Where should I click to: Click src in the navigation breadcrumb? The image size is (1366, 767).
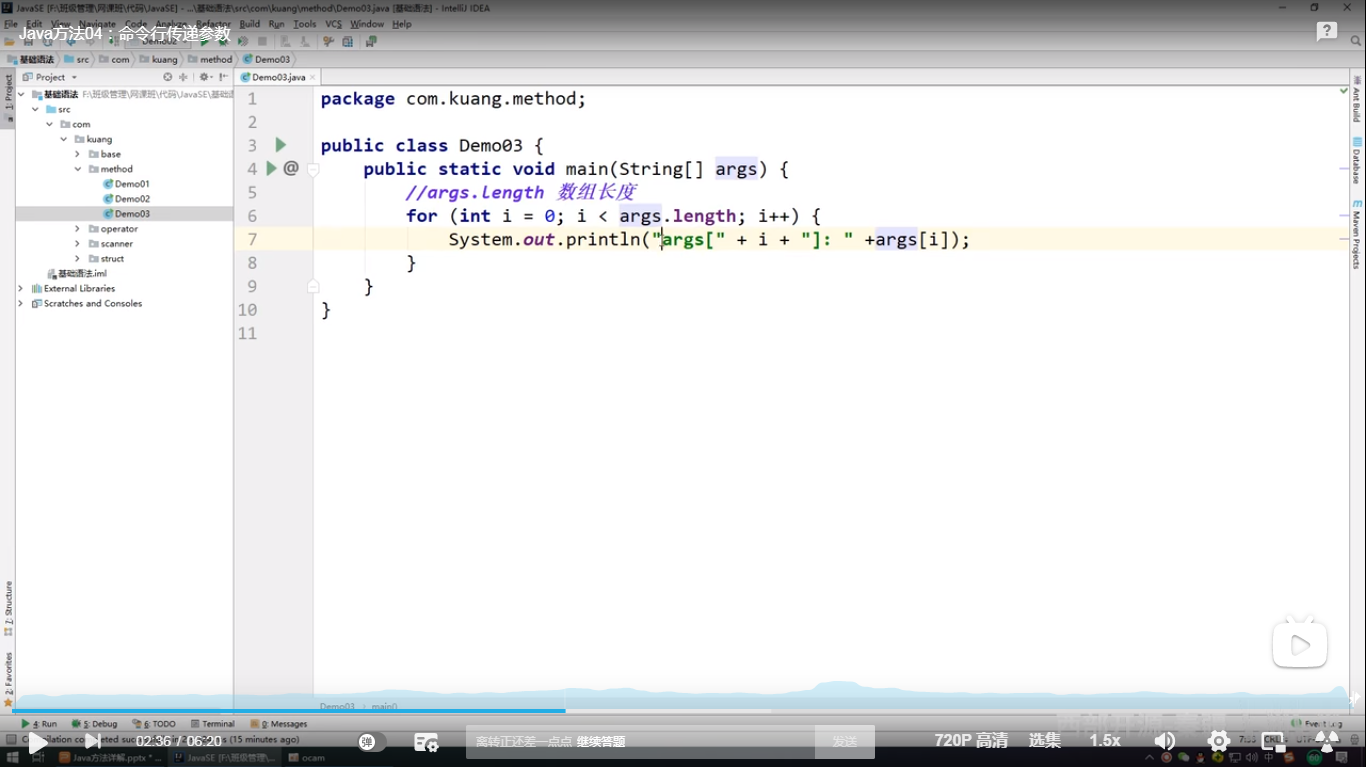[x=77, y=59]
